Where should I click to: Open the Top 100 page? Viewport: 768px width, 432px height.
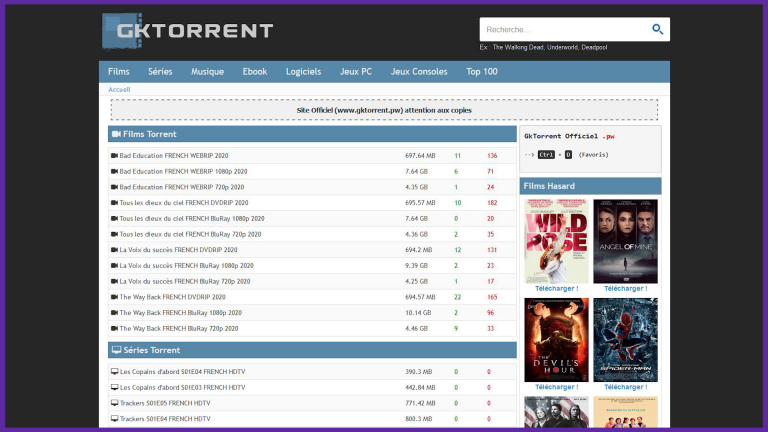coord(481,72)
